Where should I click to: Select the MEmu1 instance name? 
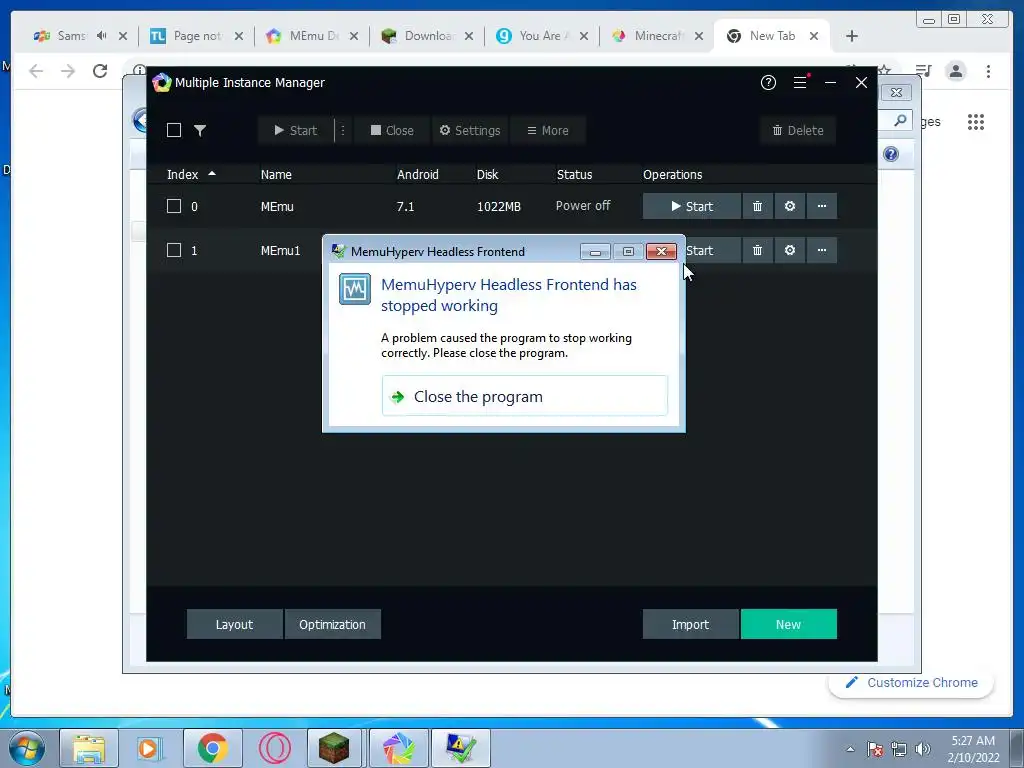(280, 250)
